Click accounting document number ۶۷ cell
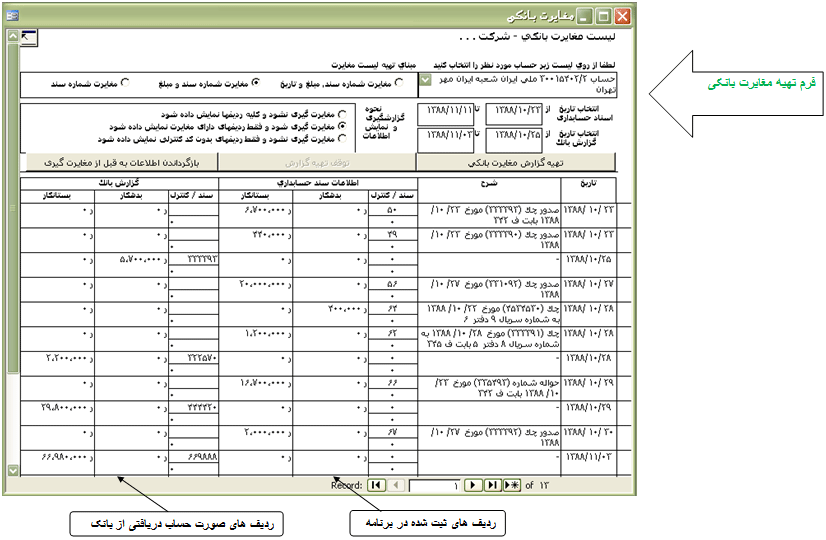Image resolution: width=826 pixels, height=540 pixels. [392, 433]
